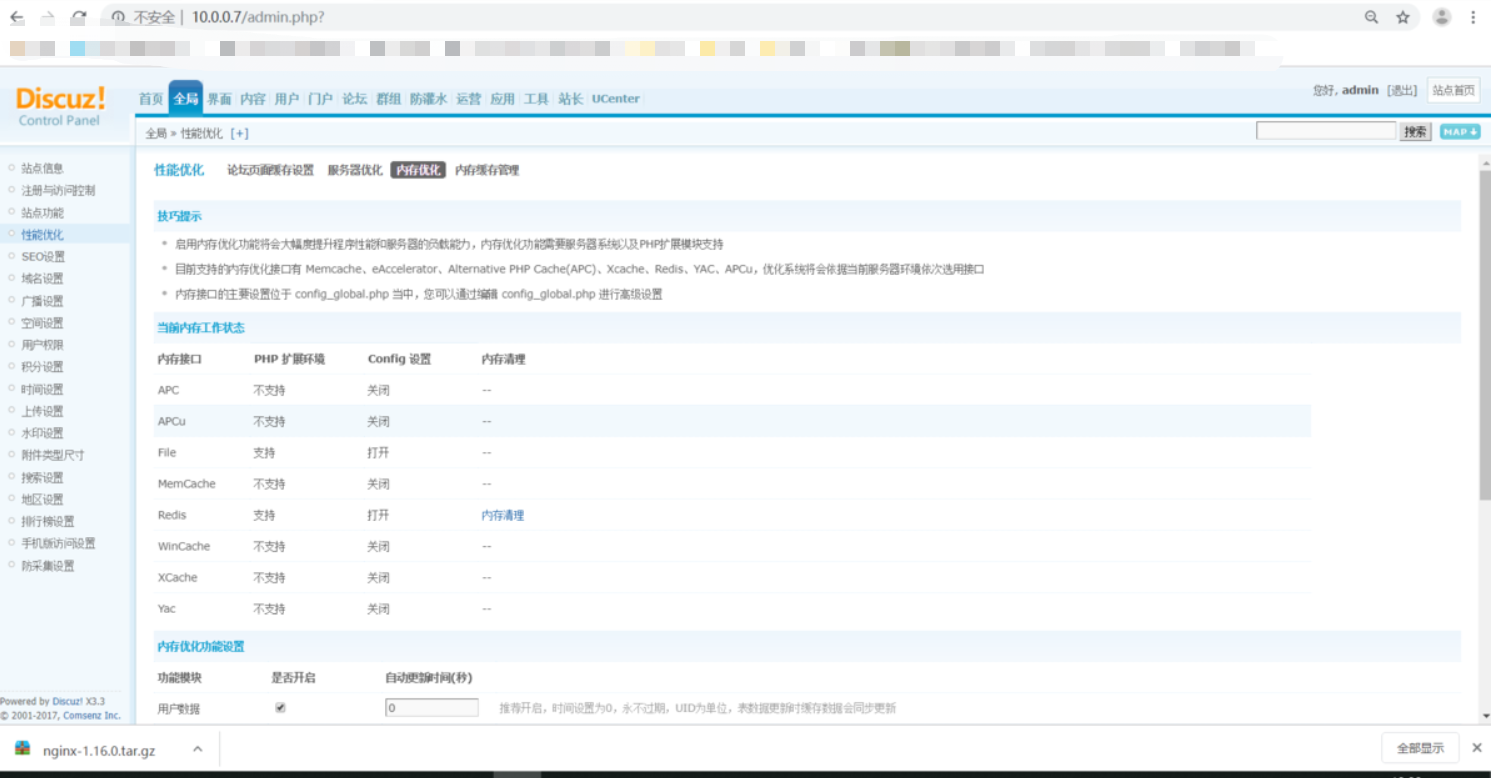
Task: Close the downloads bar
Action: pos(1476,748)
